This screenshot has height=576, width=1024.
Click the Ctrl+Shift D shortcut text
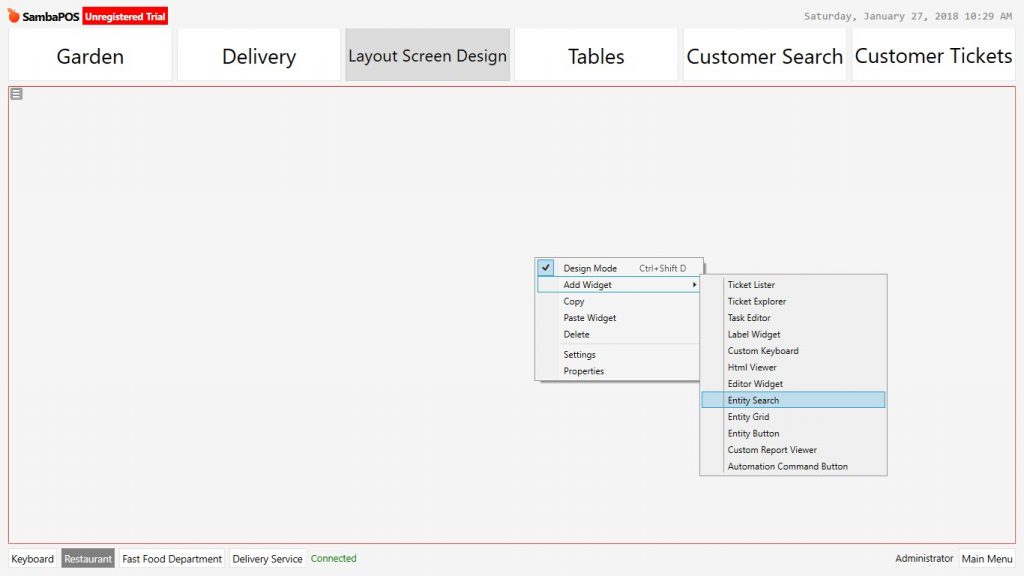pyautogui.click(x=662, y=268)
